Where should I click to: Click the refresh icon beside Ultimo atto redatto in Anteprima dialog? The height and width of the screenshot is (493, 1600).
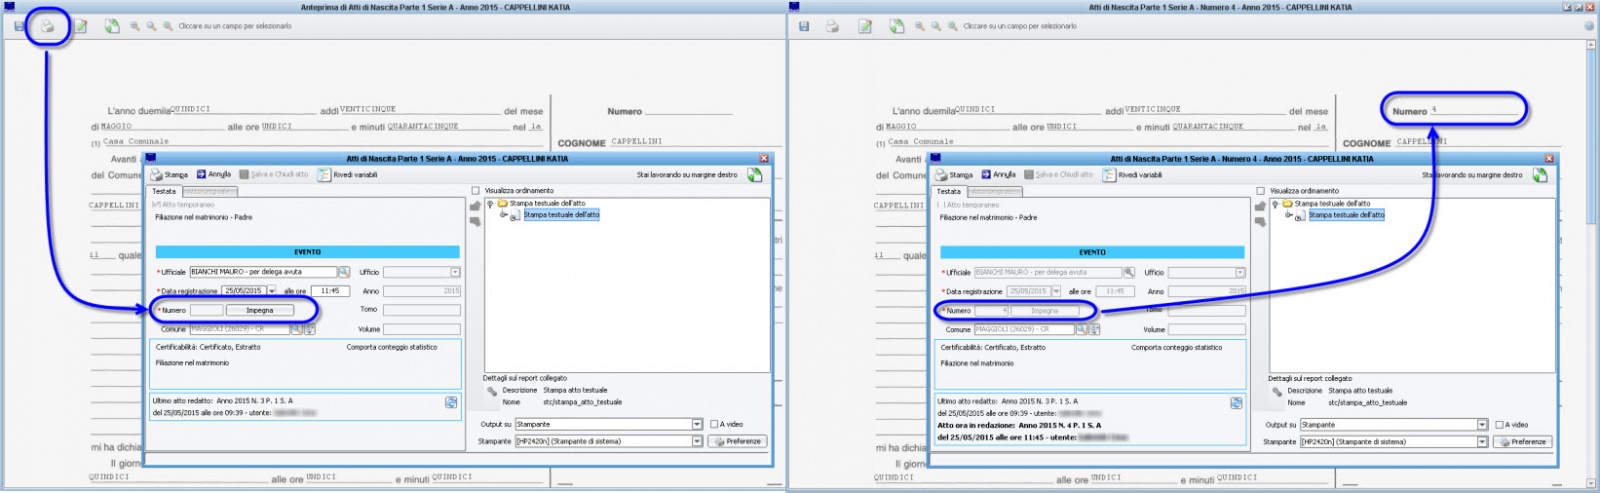[451, 402]
